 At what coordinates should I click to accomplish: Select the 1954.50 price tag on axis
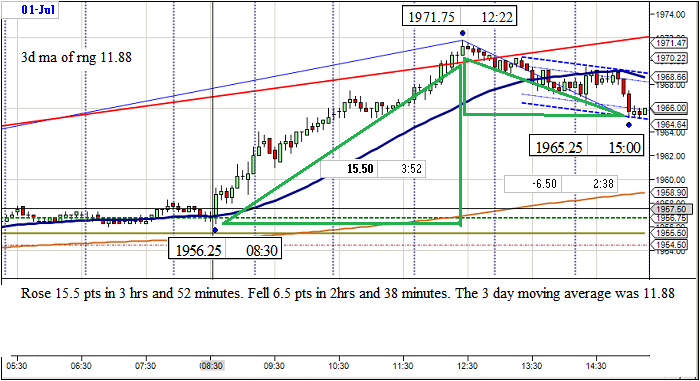670,245
